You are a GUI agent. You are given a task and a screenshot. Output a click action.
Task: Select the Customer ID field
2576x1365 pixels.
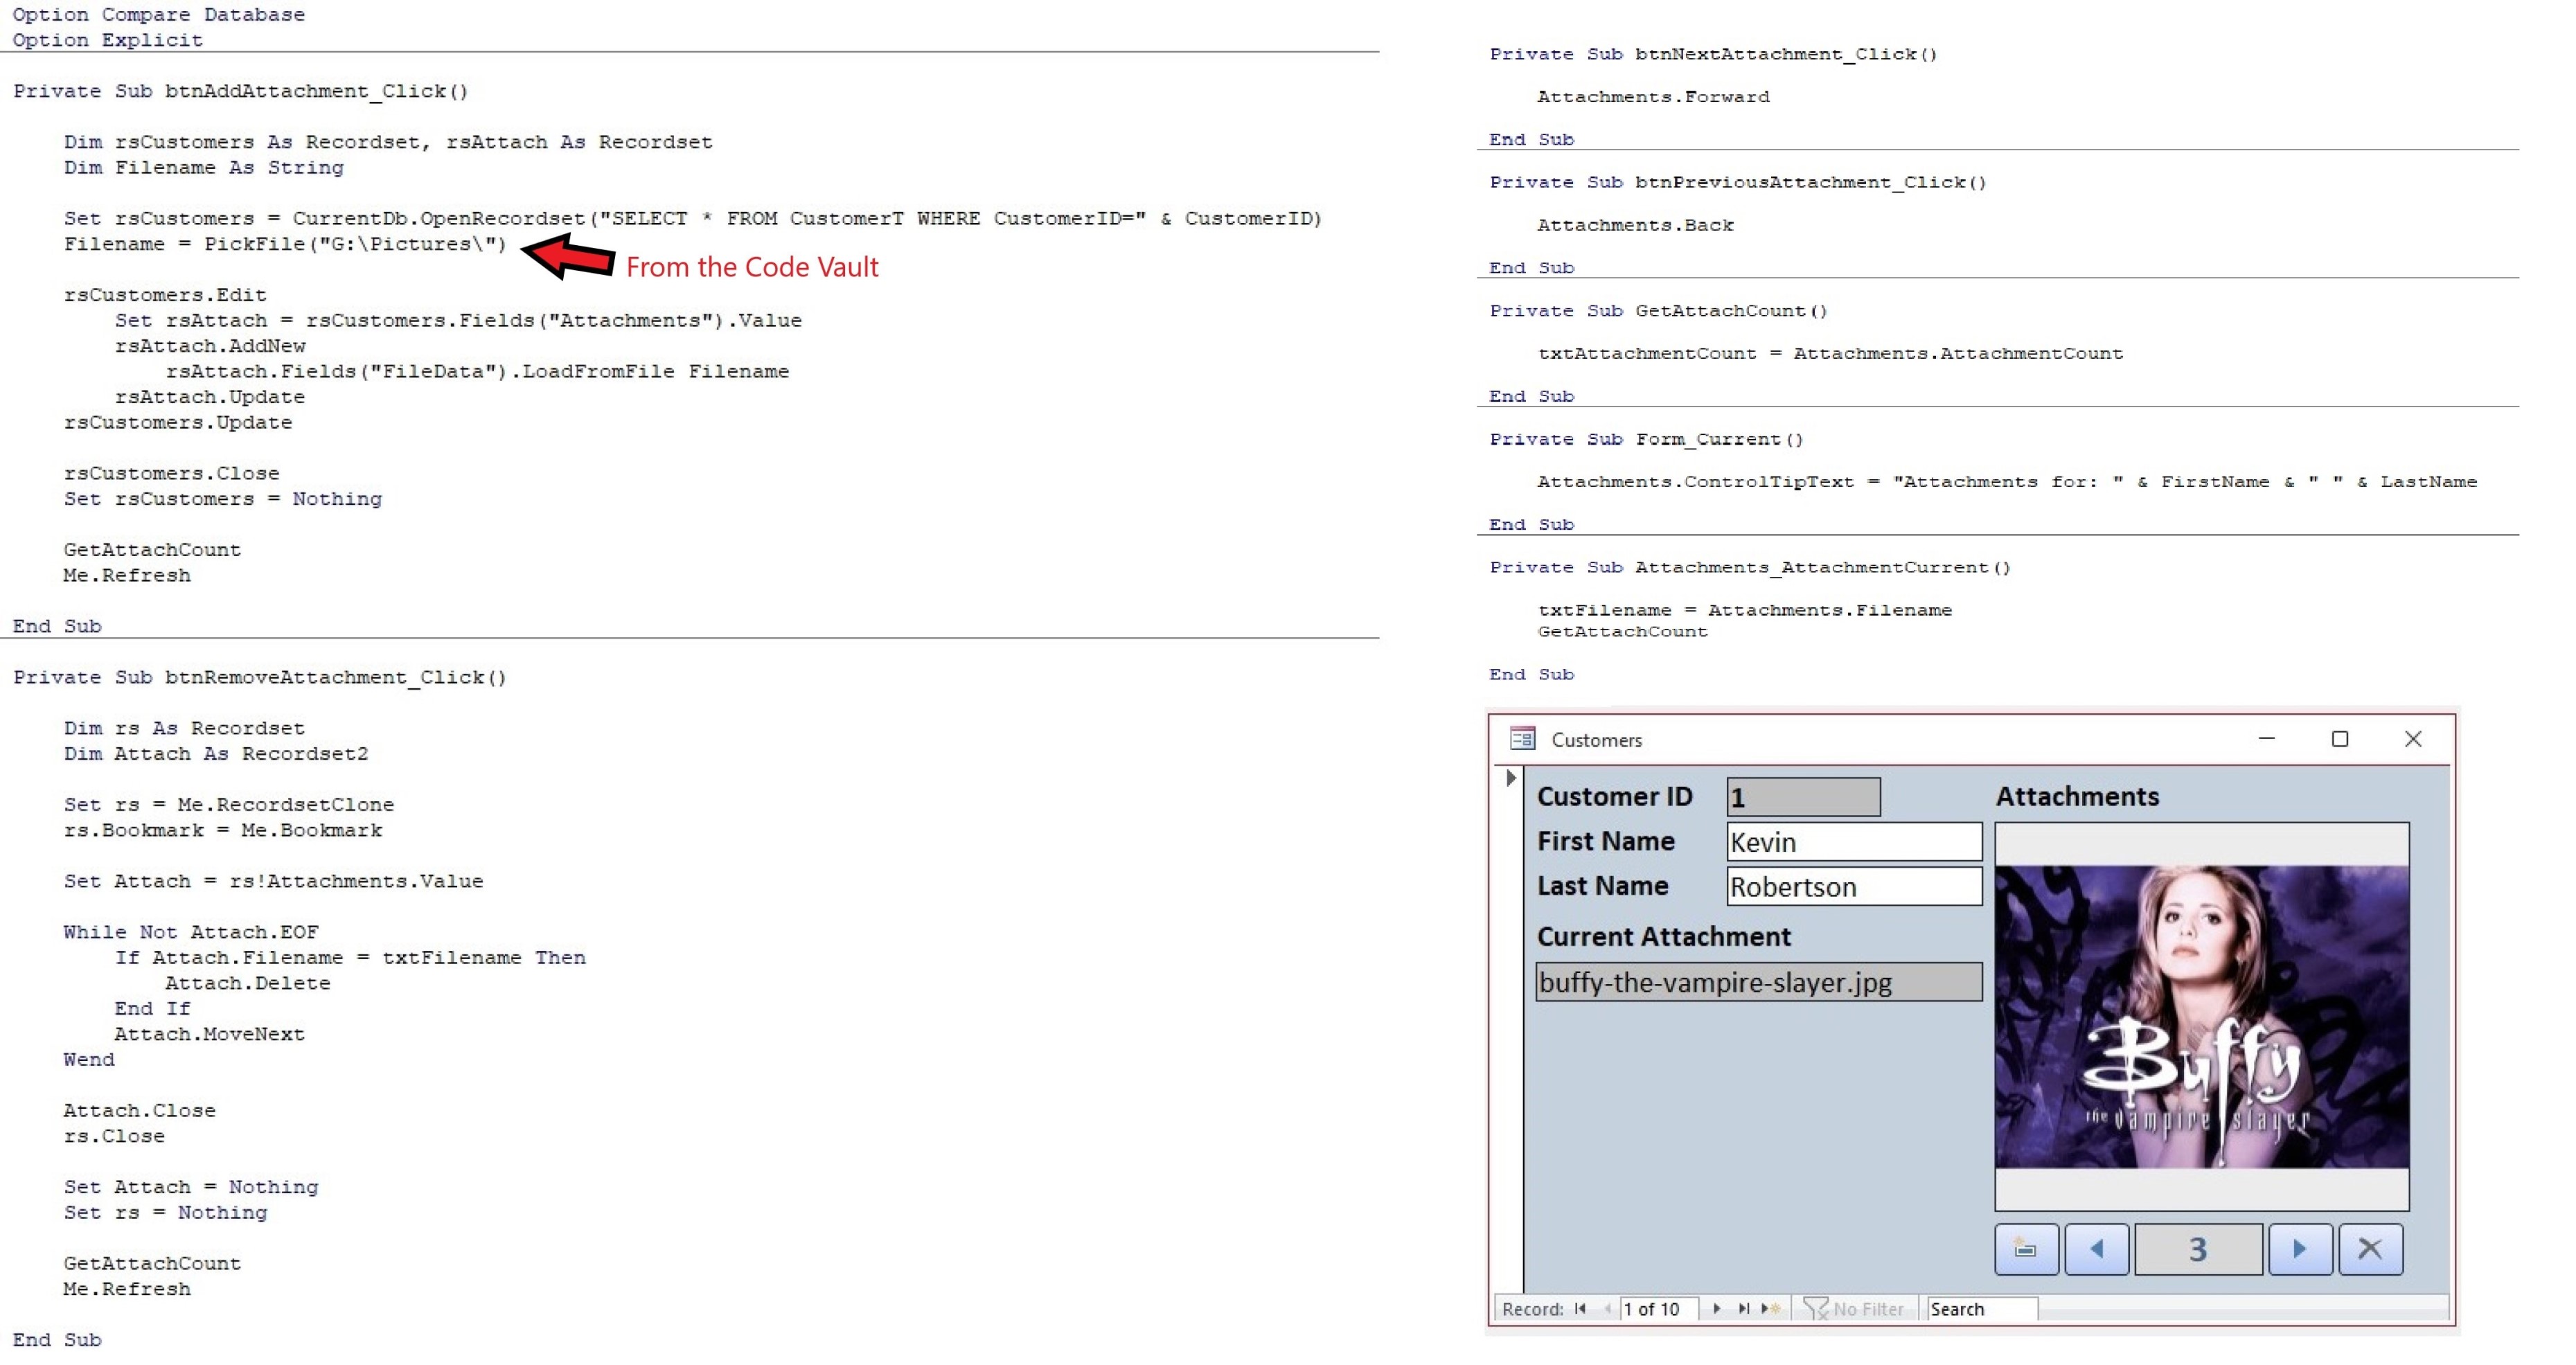[1802, 797]
